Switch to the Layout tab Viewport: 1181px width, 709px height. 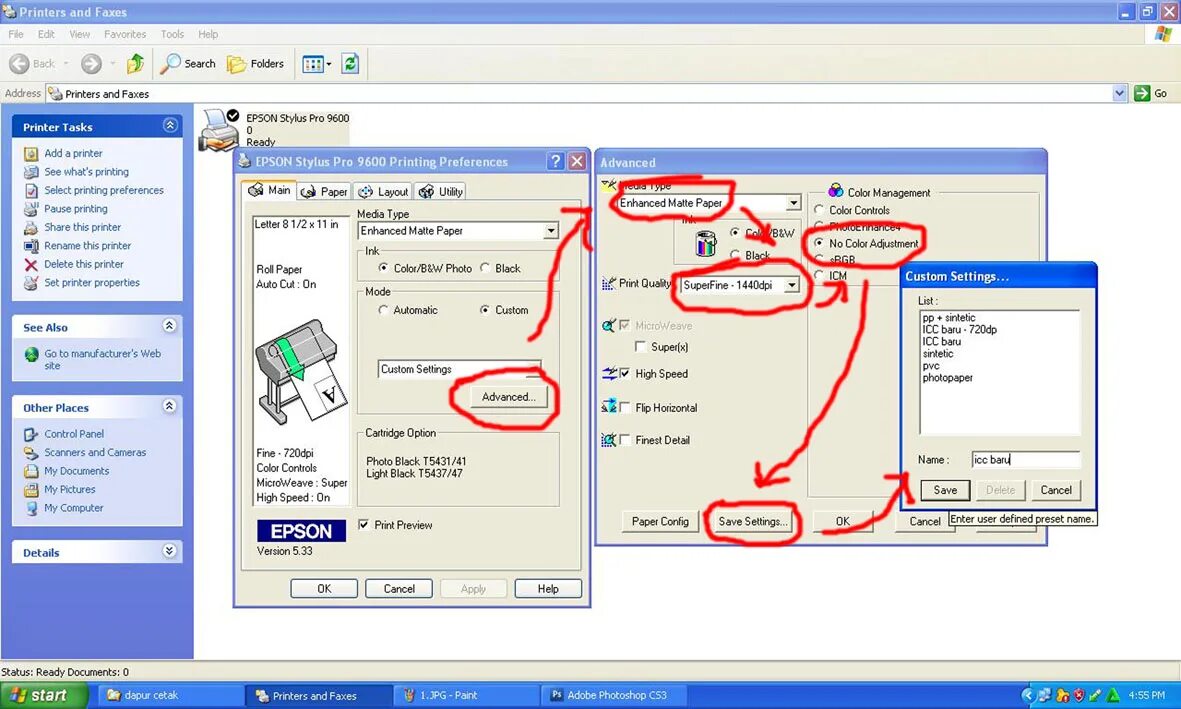[383, 191]
